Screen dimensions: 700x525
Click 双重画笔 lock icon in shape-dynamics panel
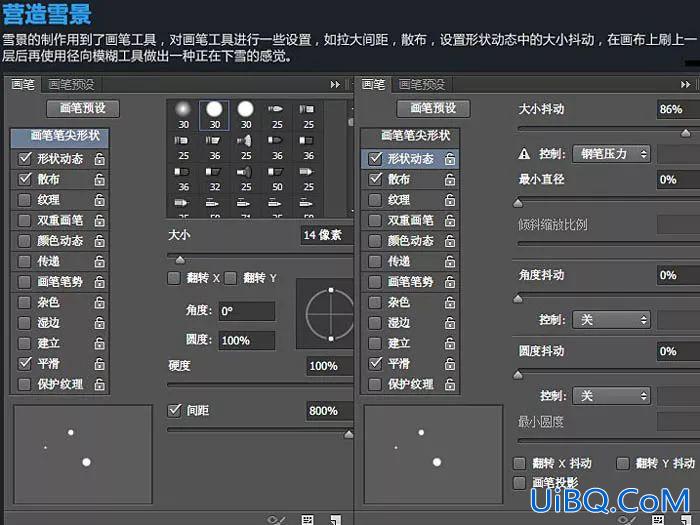coord(450,221)
